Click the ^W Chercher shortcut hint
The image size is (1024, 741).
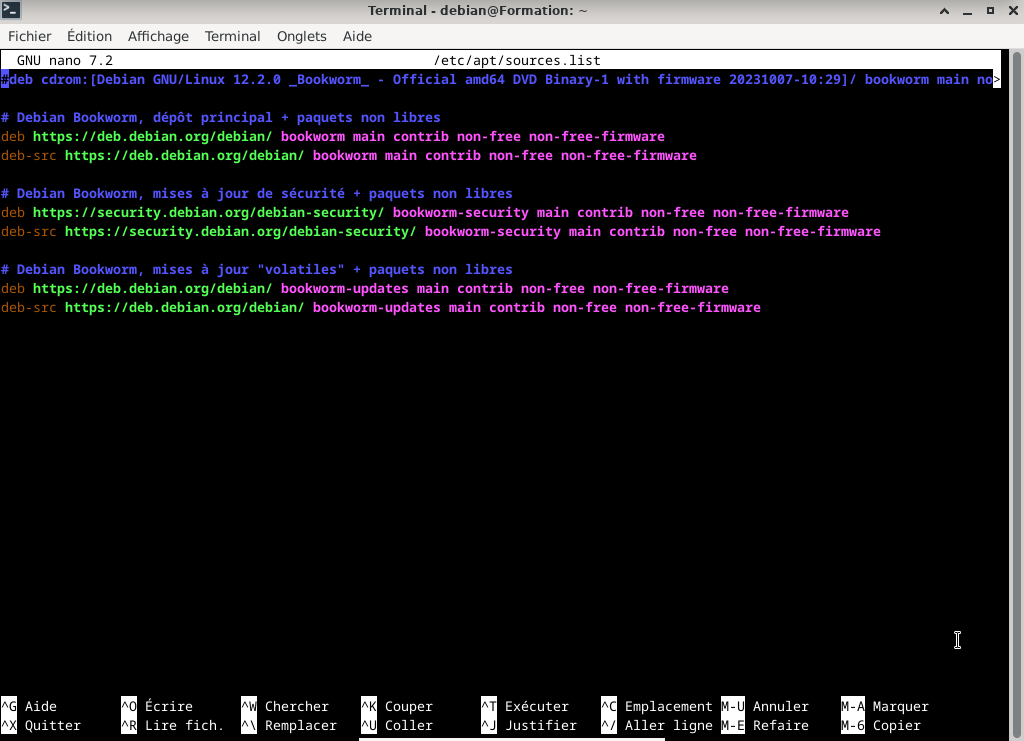[285, 706]
